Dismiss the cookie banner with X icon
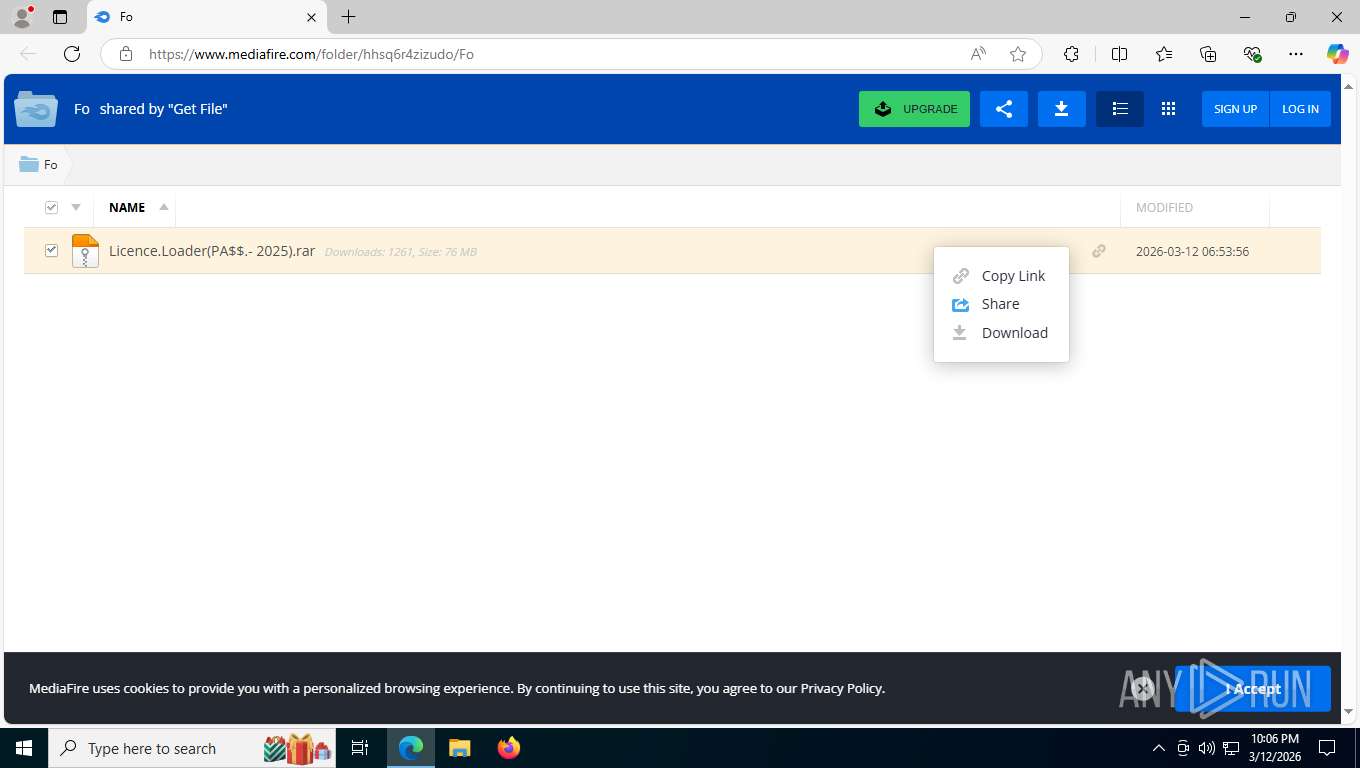The height and width of the screenshot is (768, 1360). coord(1143,688)
